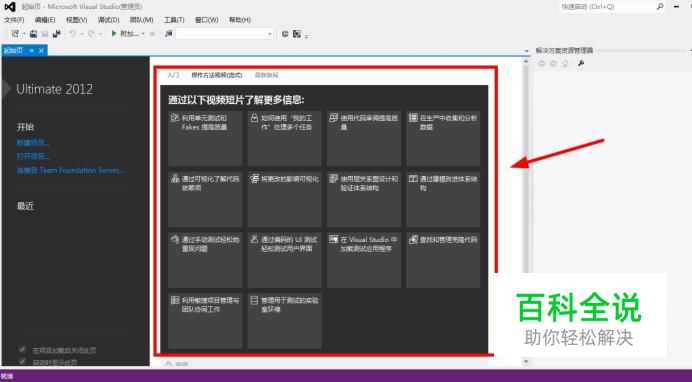
Task: Click the document tabs list dropdown arrow
Action: tap(527, 51)
